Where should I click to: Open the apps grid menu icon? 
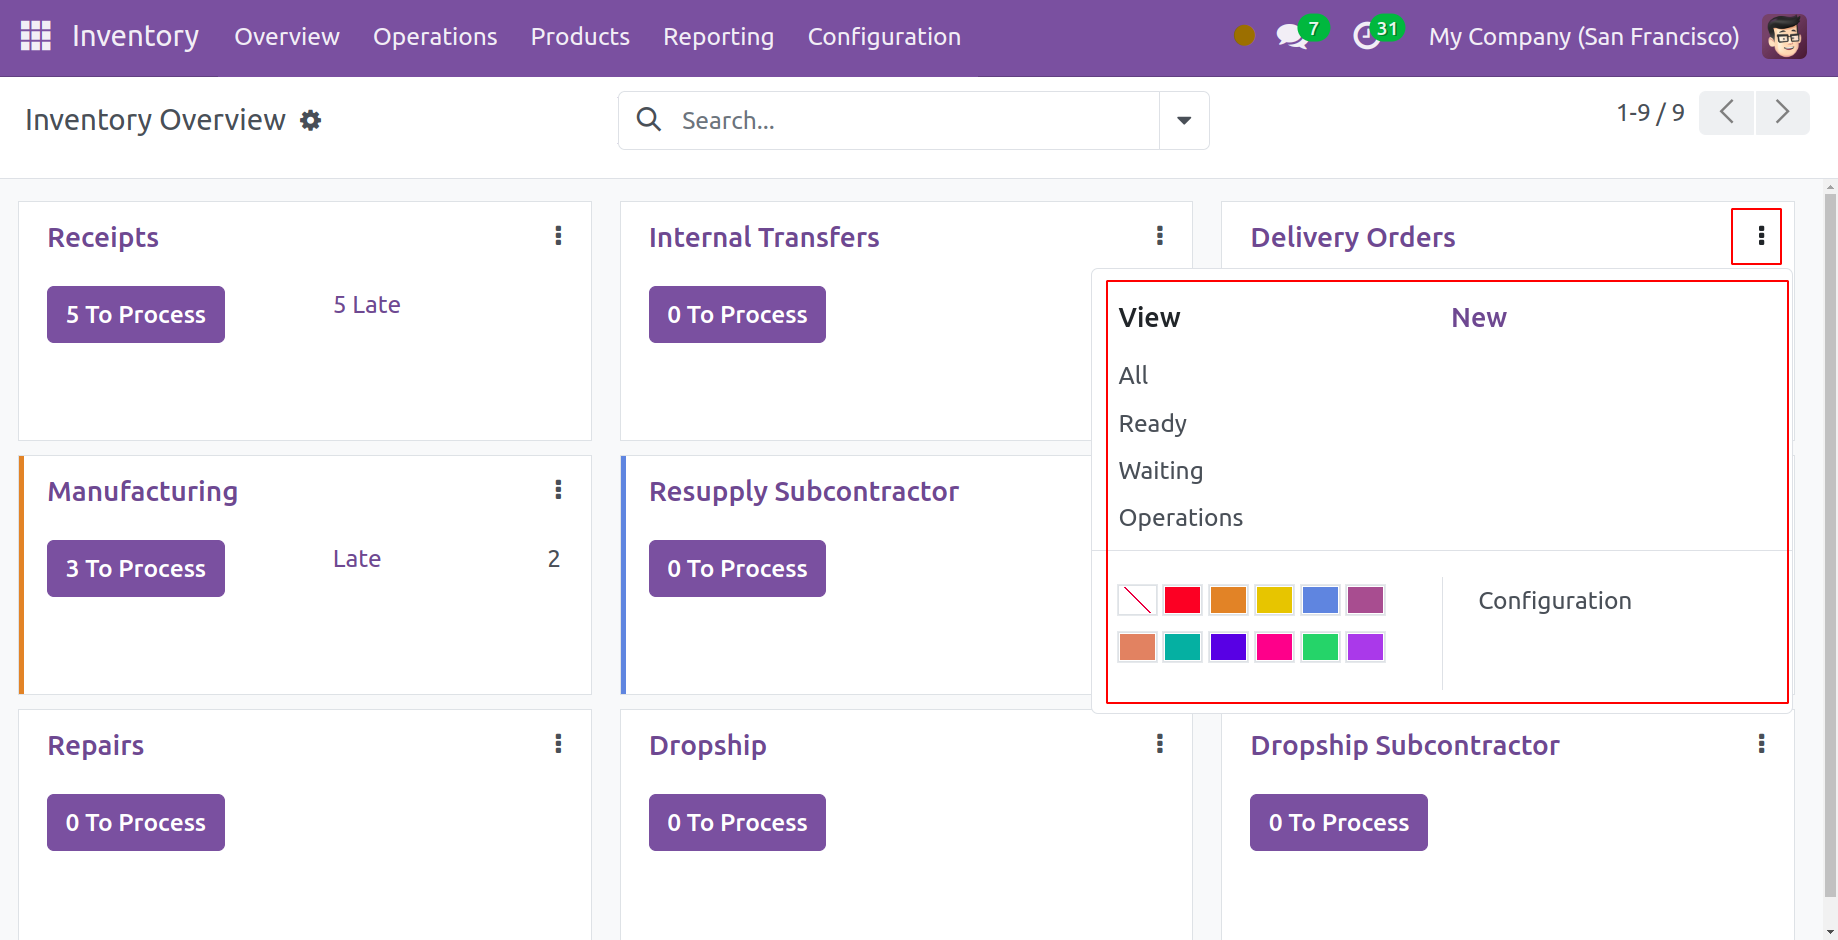tap(36, 36)
